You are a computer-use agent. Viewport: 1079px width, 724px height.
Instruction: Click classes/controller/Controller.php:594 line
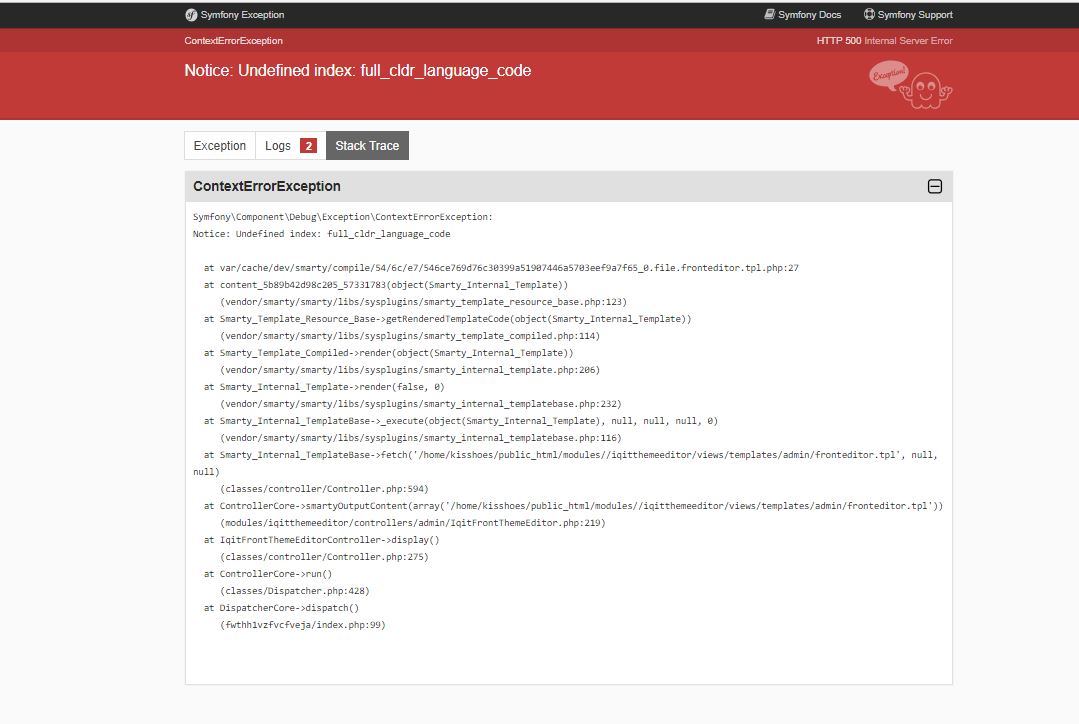[324, 489]
